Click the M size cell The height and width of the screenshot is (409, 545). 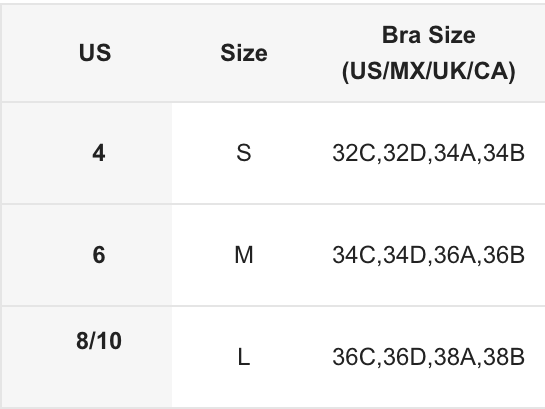pos(244,255)
